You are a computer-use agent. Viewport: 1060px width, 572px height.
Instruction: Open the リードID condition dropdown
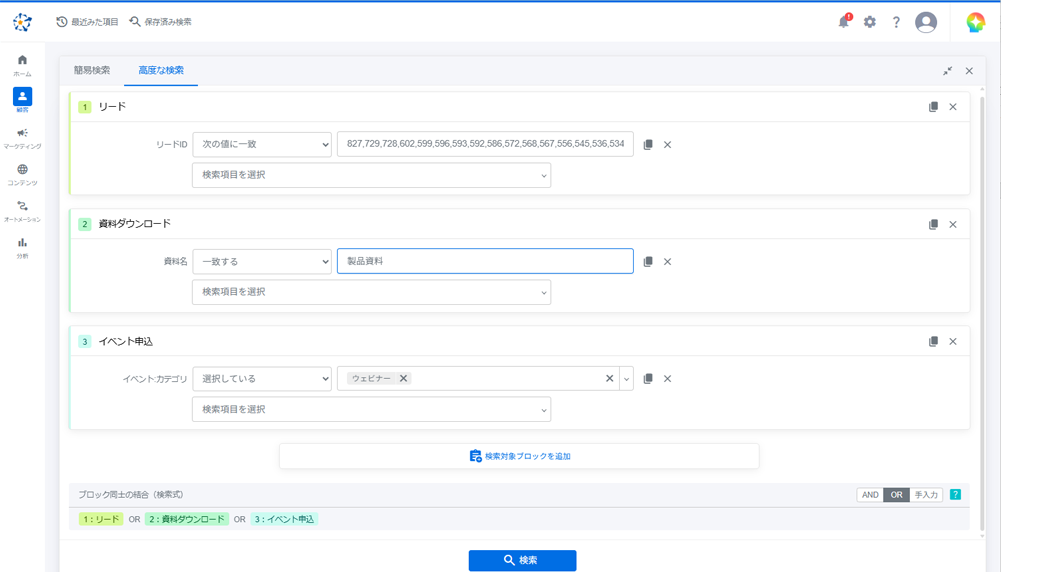tap(262, 145)
